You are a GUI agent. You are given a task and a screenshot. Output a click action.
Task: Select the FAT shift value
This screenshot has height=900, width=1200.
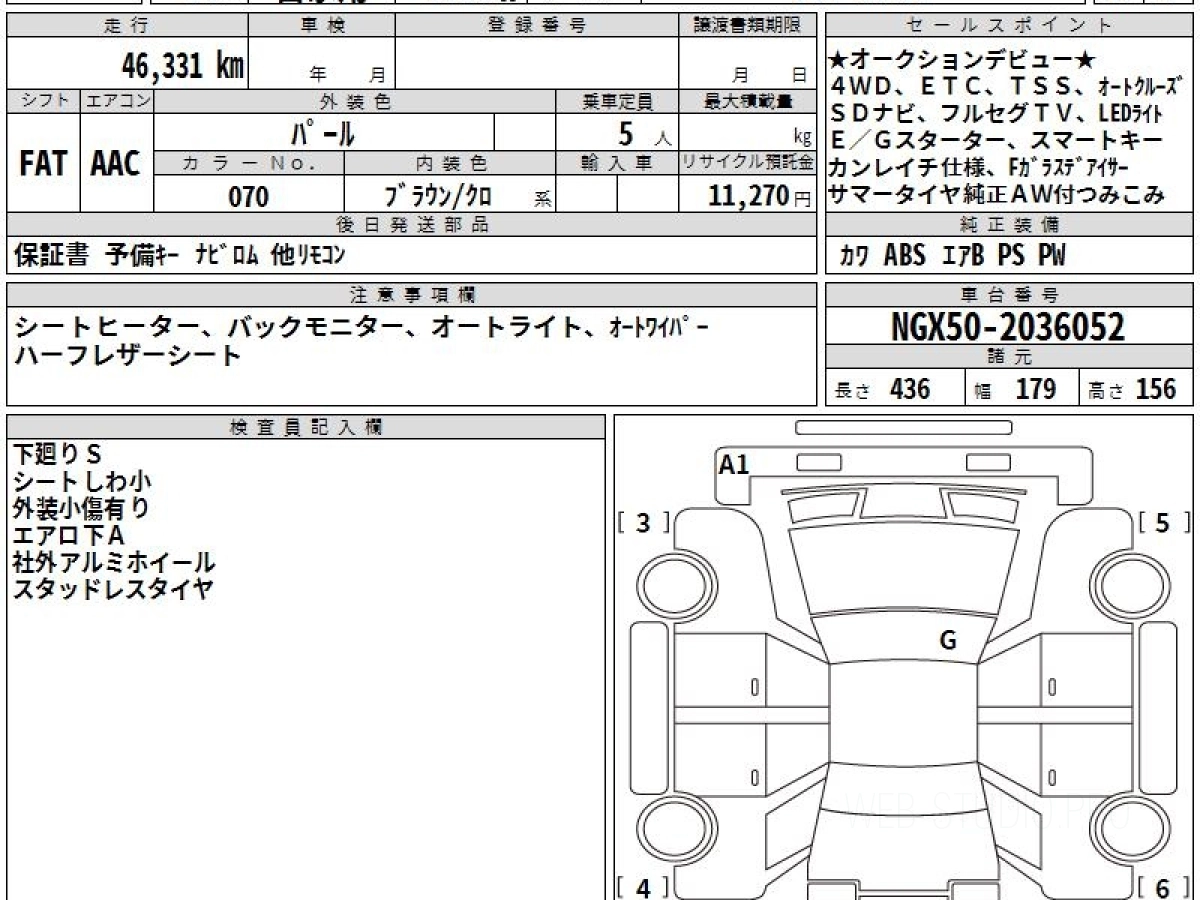pos(42,164)
